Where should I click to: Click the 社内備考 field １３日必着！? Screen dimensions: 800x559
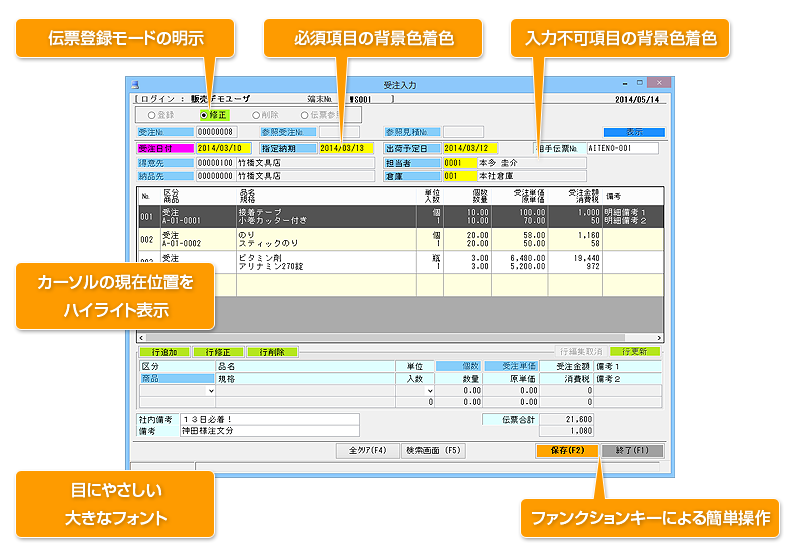(x=270, y=419)
